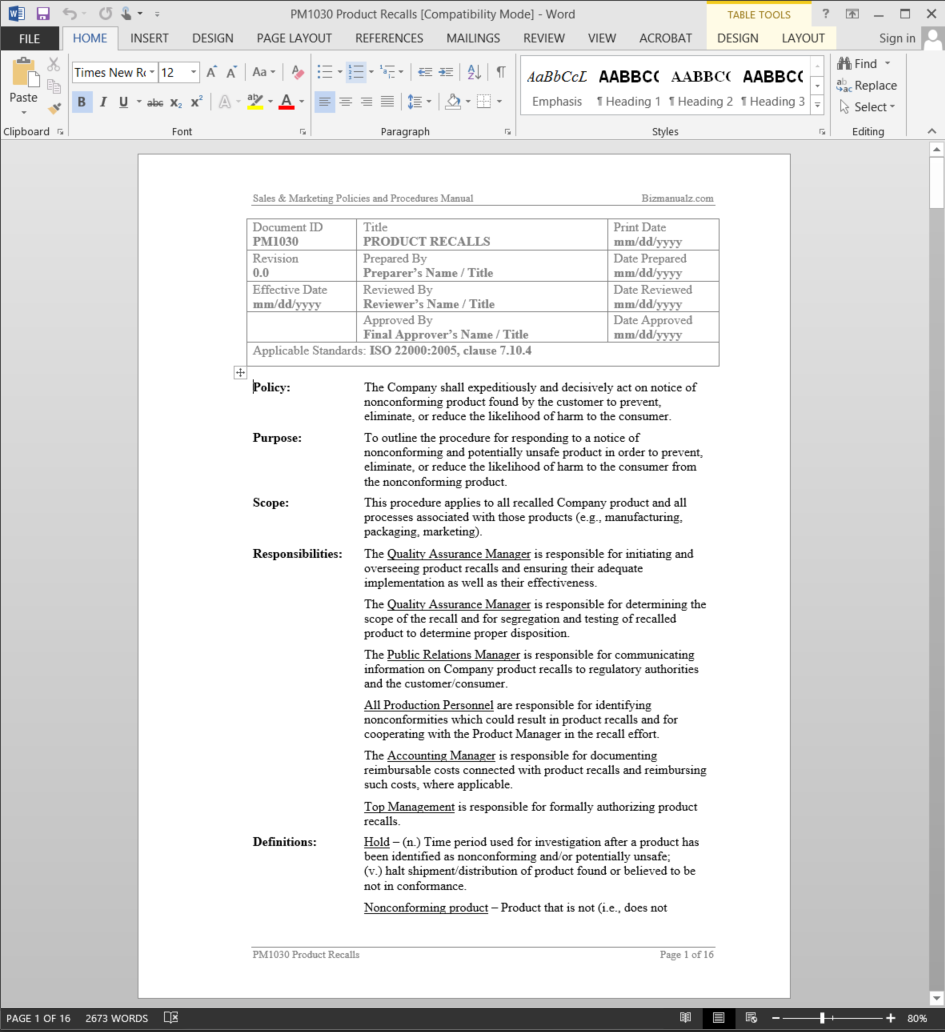This screenshot has width=945, height=1032.
Task: Center-align text with the Center icon
Action: pyautogui.click(x=345, y=102)
